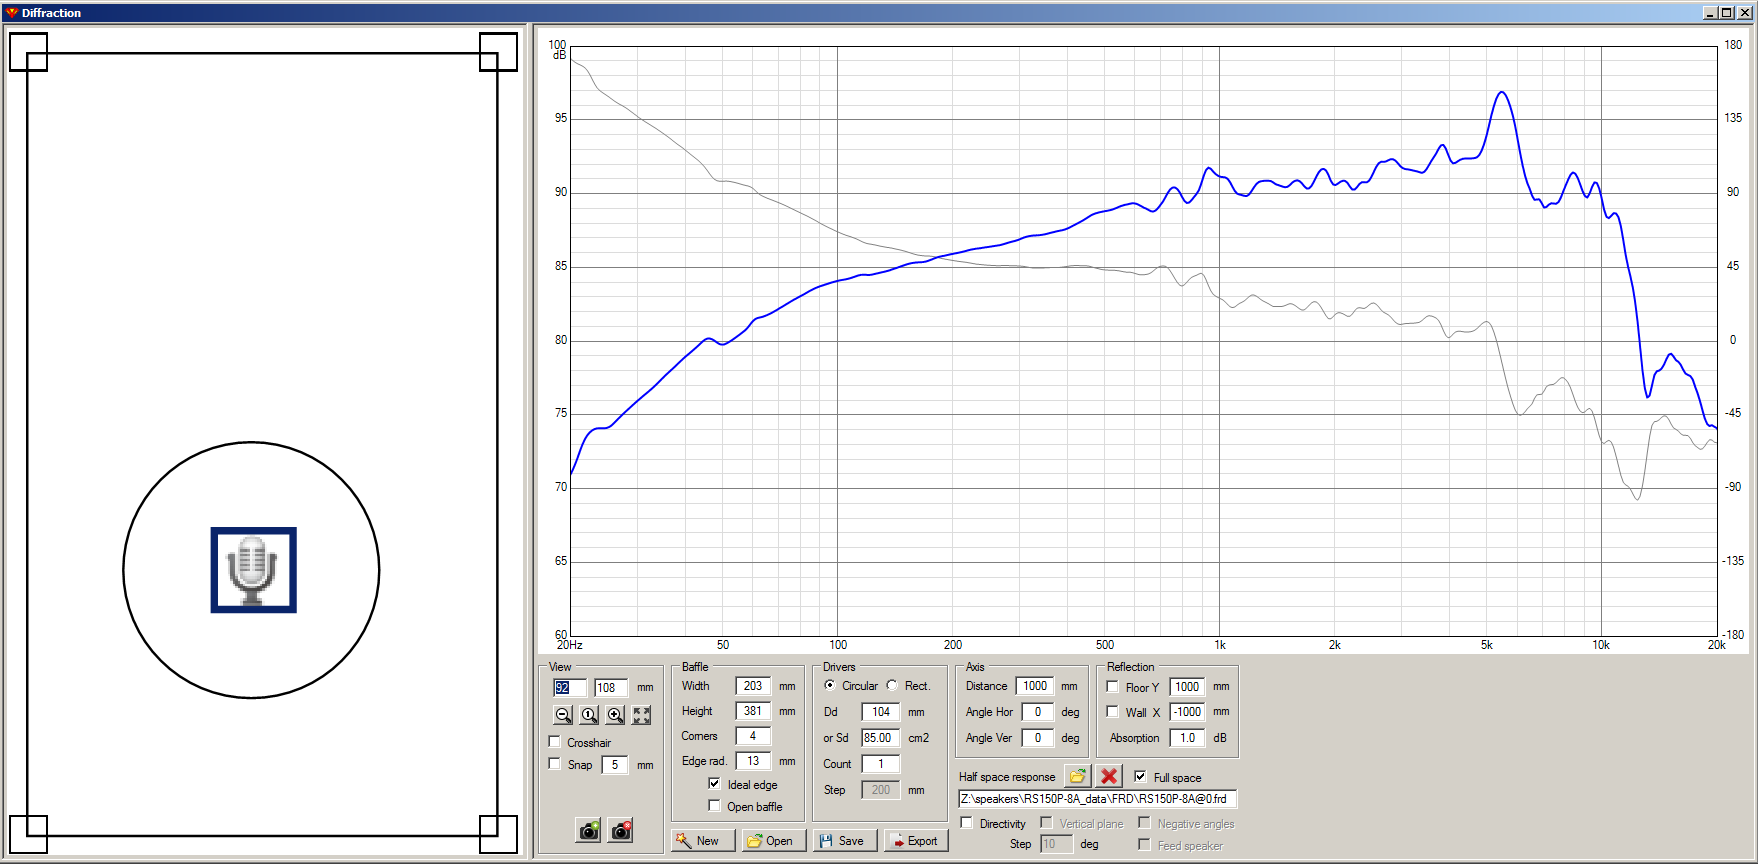
Task: Click the Wall X value field showing -1000
Action: point(1187,712)
